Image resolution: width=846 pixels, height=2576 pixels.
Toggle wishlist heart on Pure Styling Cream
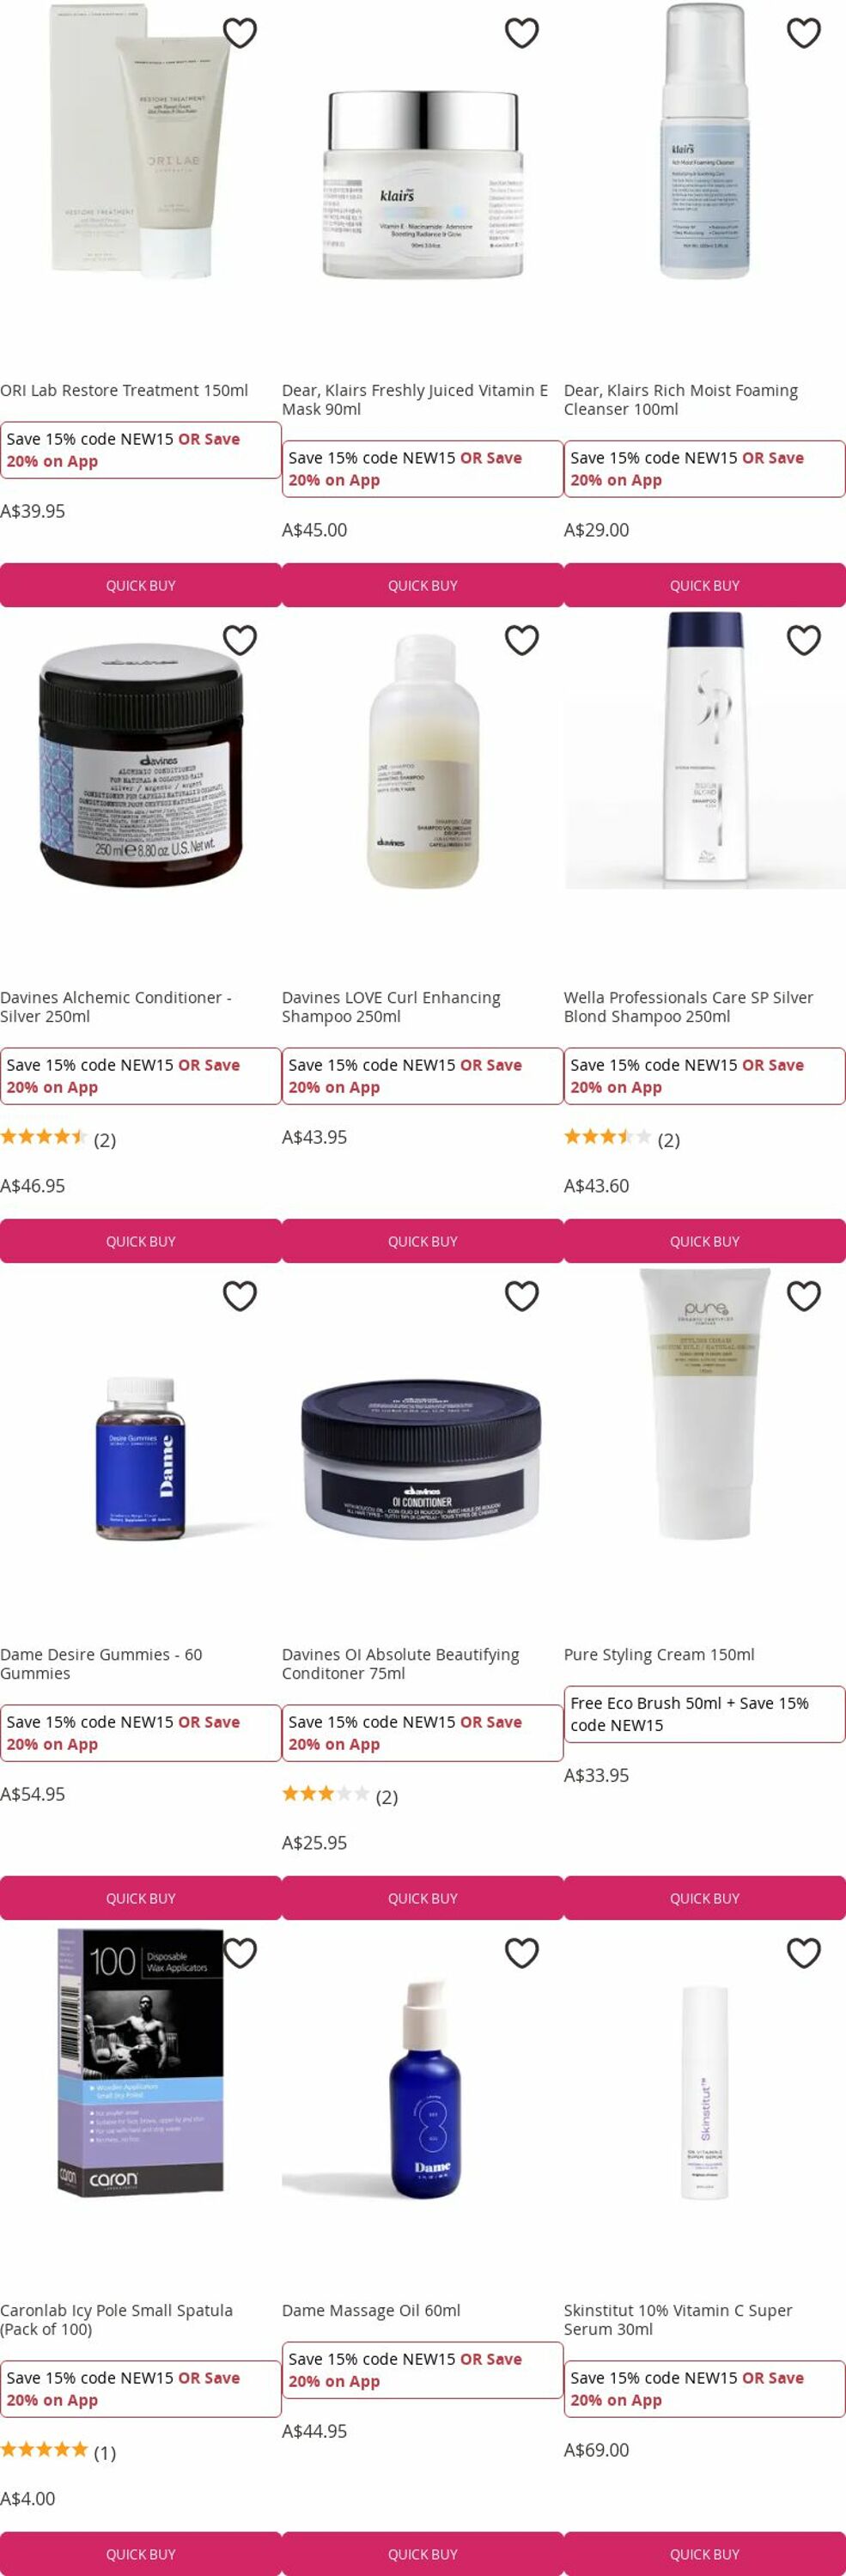[804, 1296]
